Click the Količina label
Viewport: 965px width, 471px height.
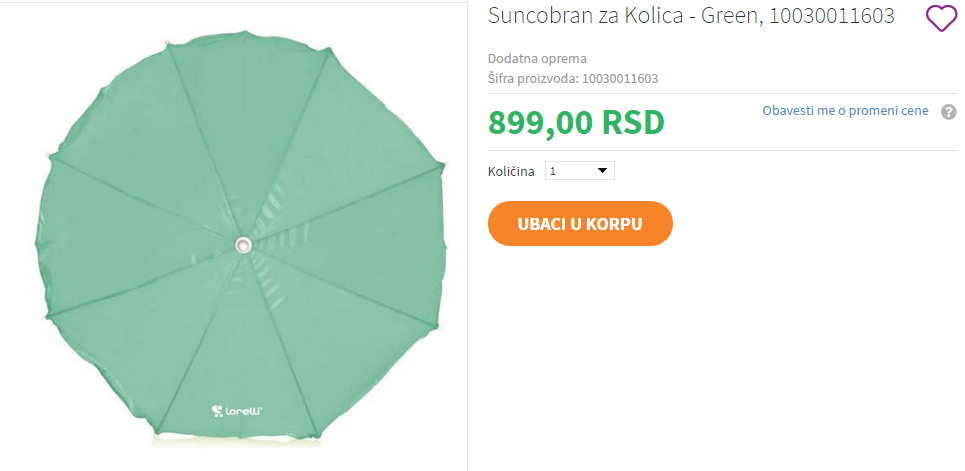[x=511, y=172]
